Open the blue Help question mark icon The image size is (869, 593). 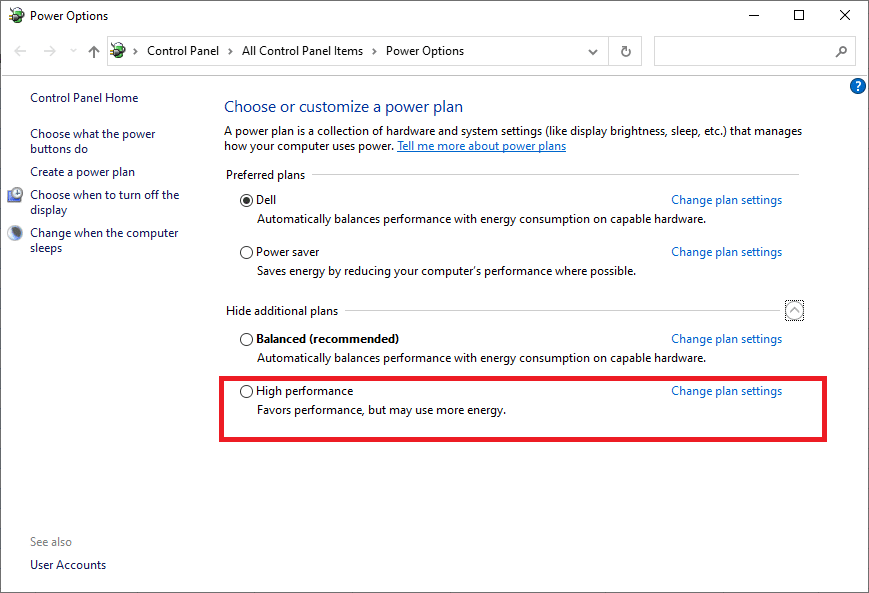[857, 86]
